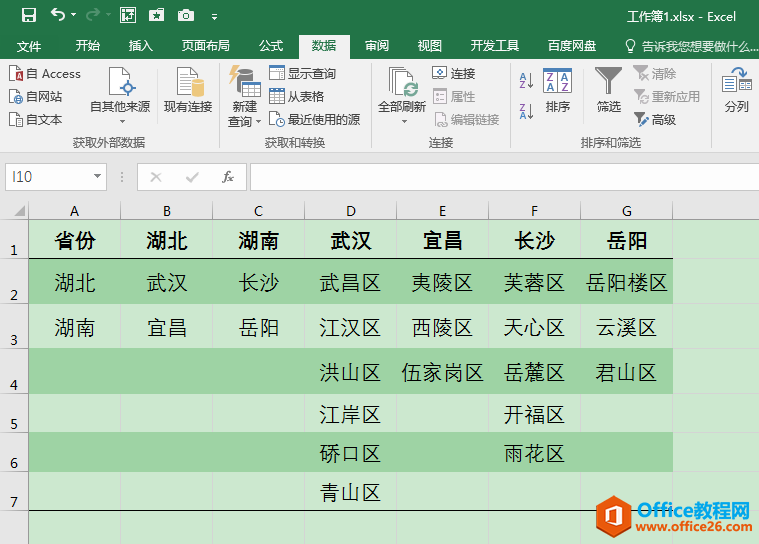The width and height of the screenshot is (759, 544).
Task: Open 高级 advanced filter
Action: click(x=654, y=120)
